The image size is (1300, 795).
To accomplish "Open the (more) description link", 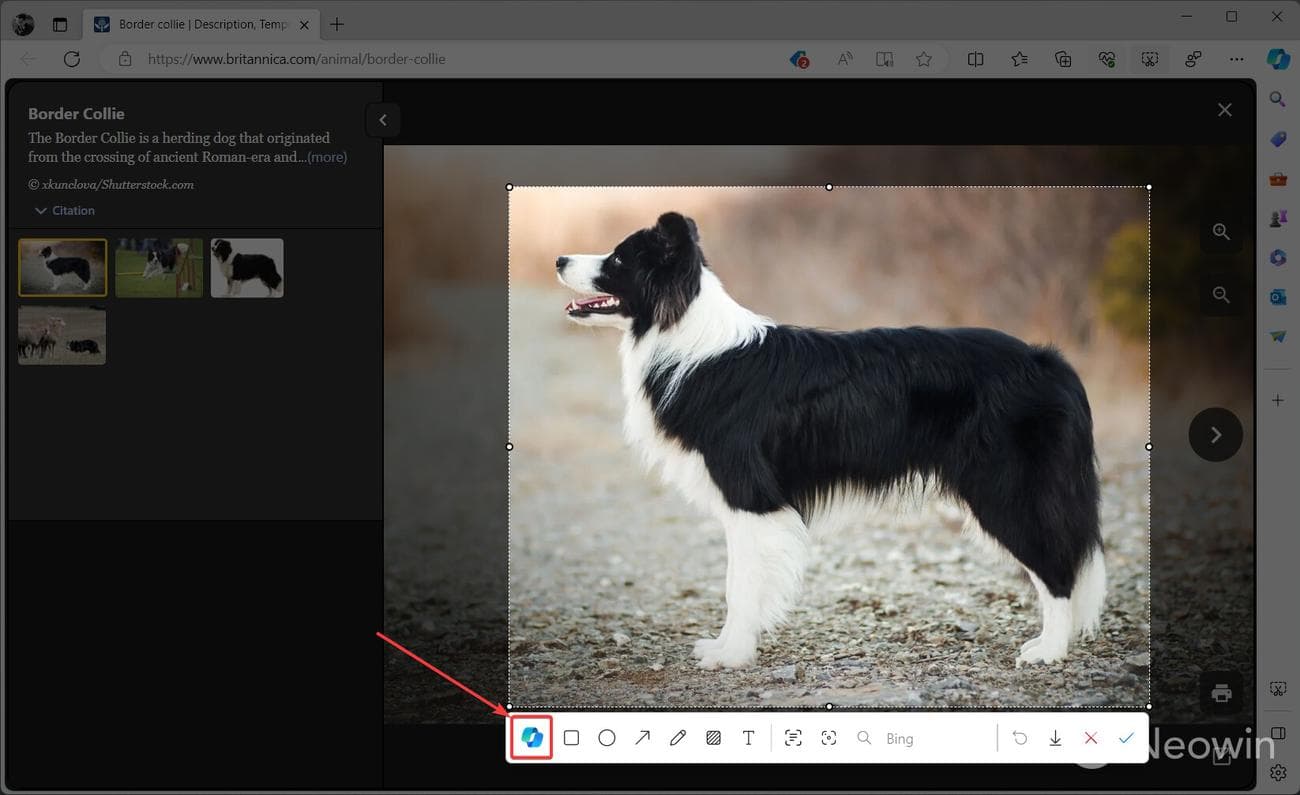I will point(327,157).
